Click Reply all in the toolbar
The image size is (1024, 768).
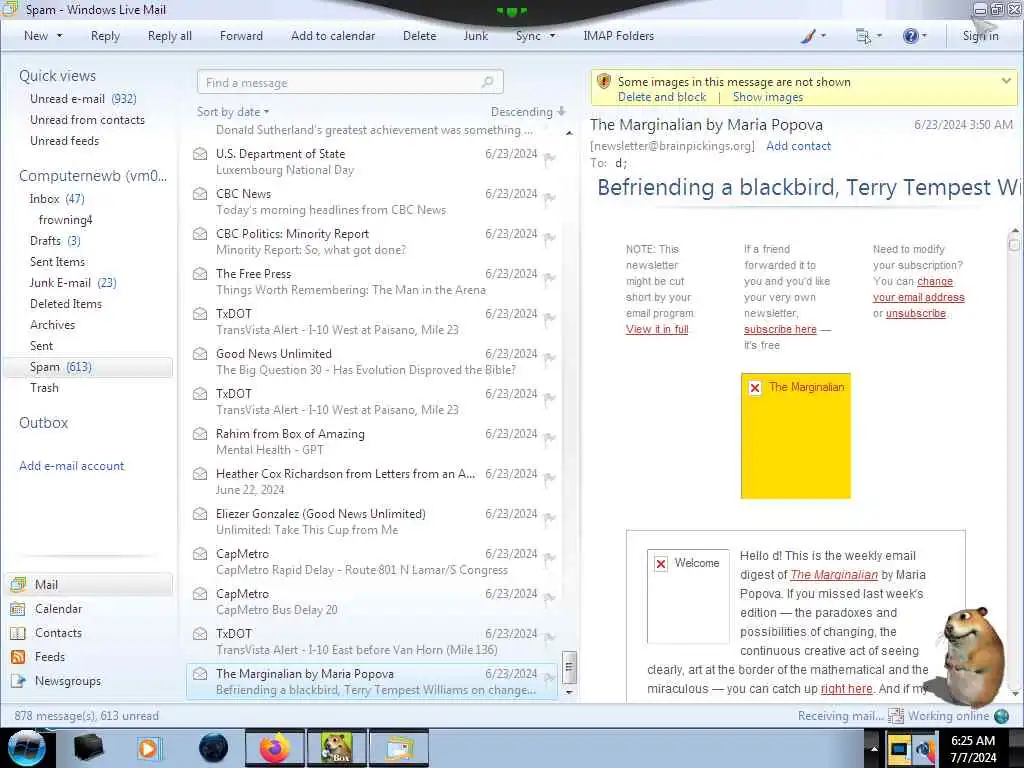(x=170, y=36)
